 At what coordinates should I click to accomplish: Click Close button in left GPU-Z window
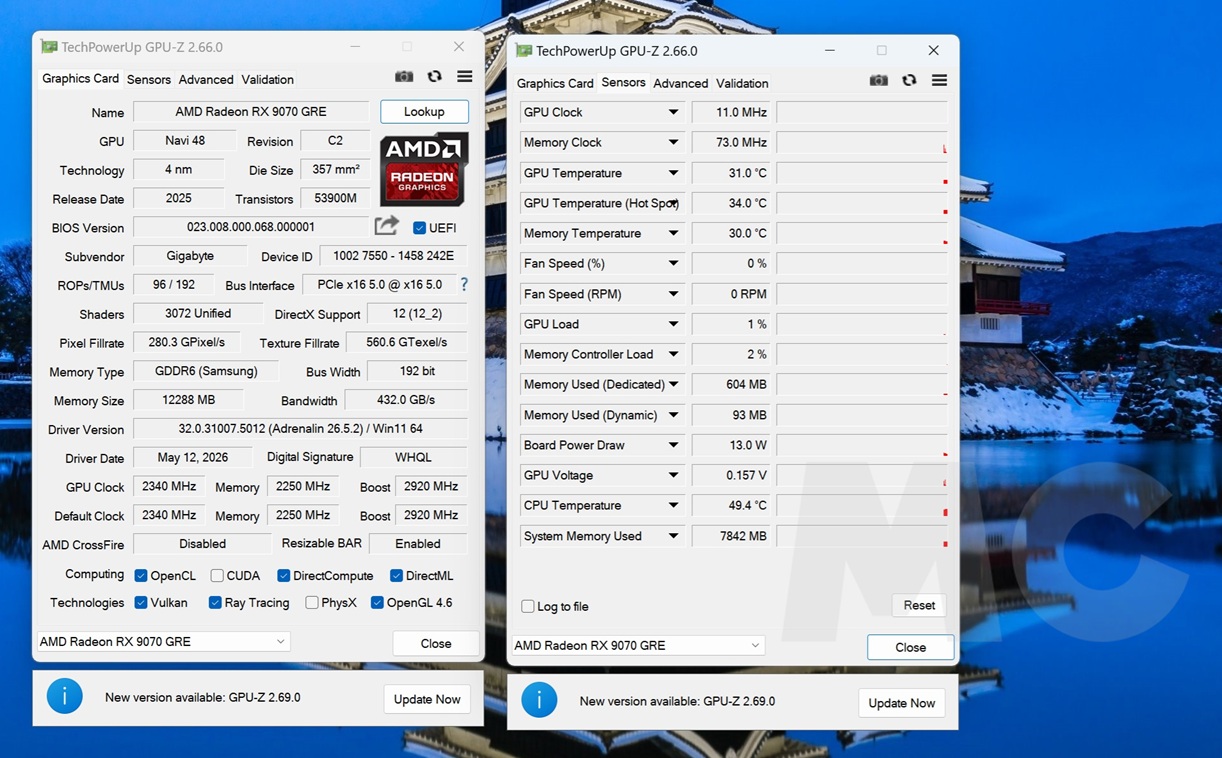coord(436,643)
